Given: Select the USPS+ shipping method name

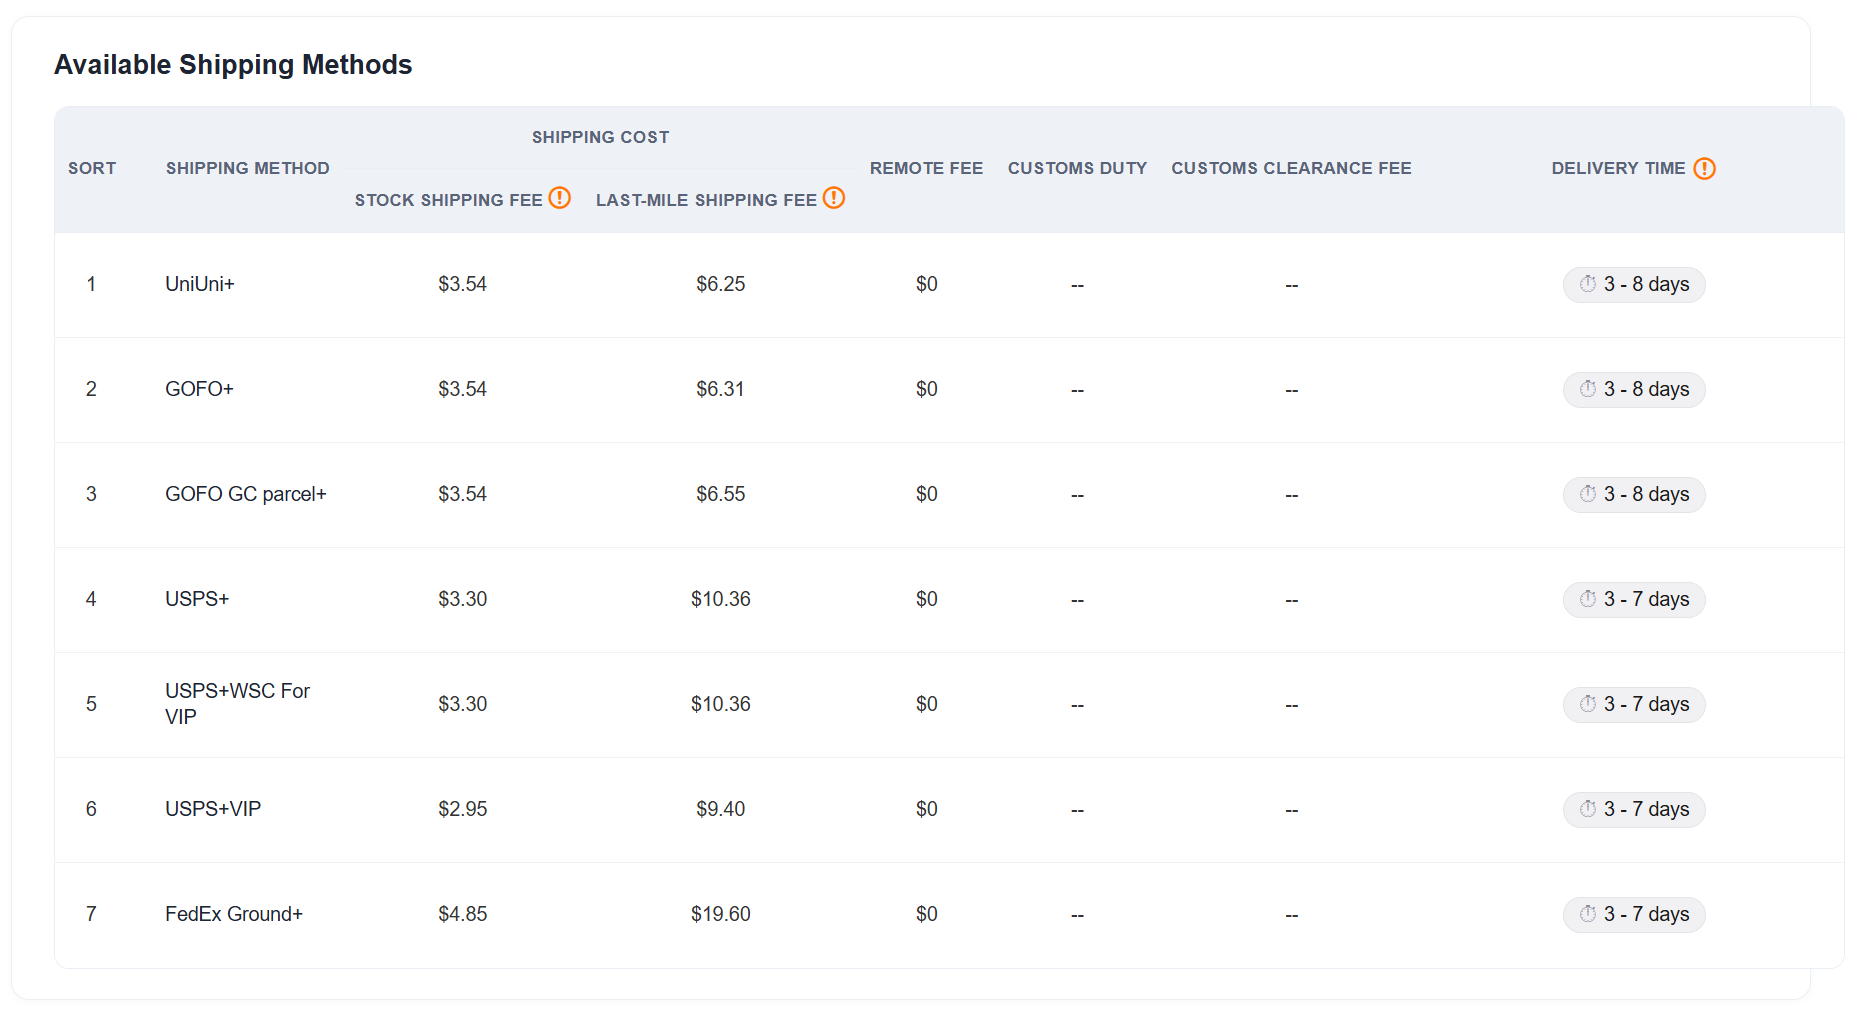Looking at the screenshot, I should [x=197, y=599].
